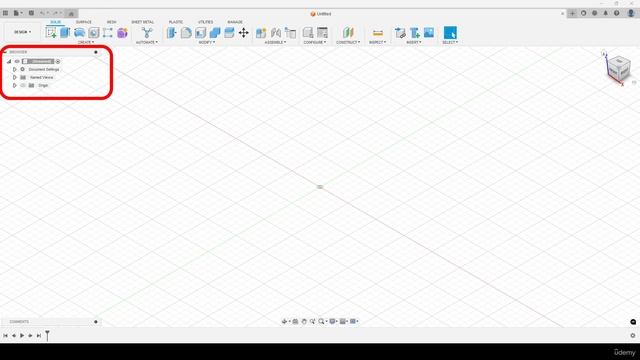Click the Change Parameters table icon

pyautogui.click(x=322, y=33)
